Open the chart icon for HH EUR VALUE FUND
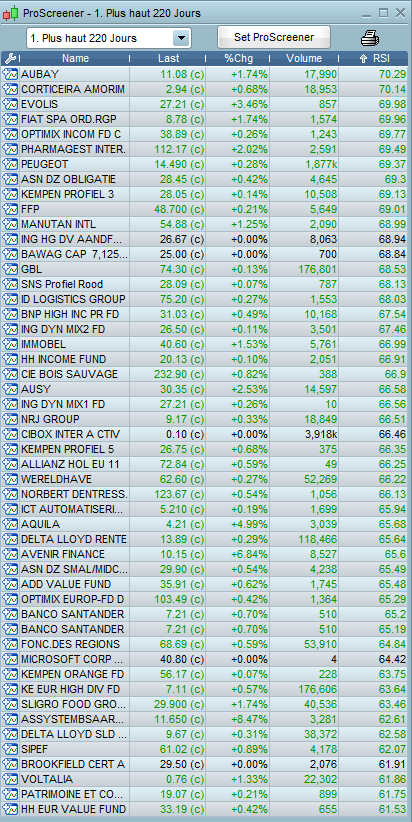This screenshot has width=412, height=822. click(x=10, y=809)
